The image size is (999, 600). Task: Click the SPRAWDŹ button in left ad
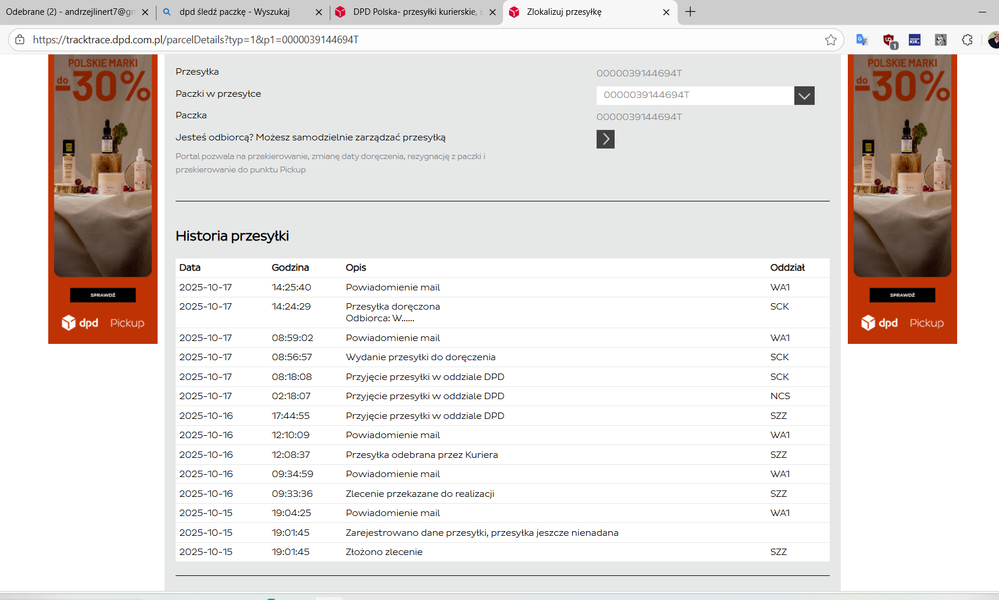point(102,296)
